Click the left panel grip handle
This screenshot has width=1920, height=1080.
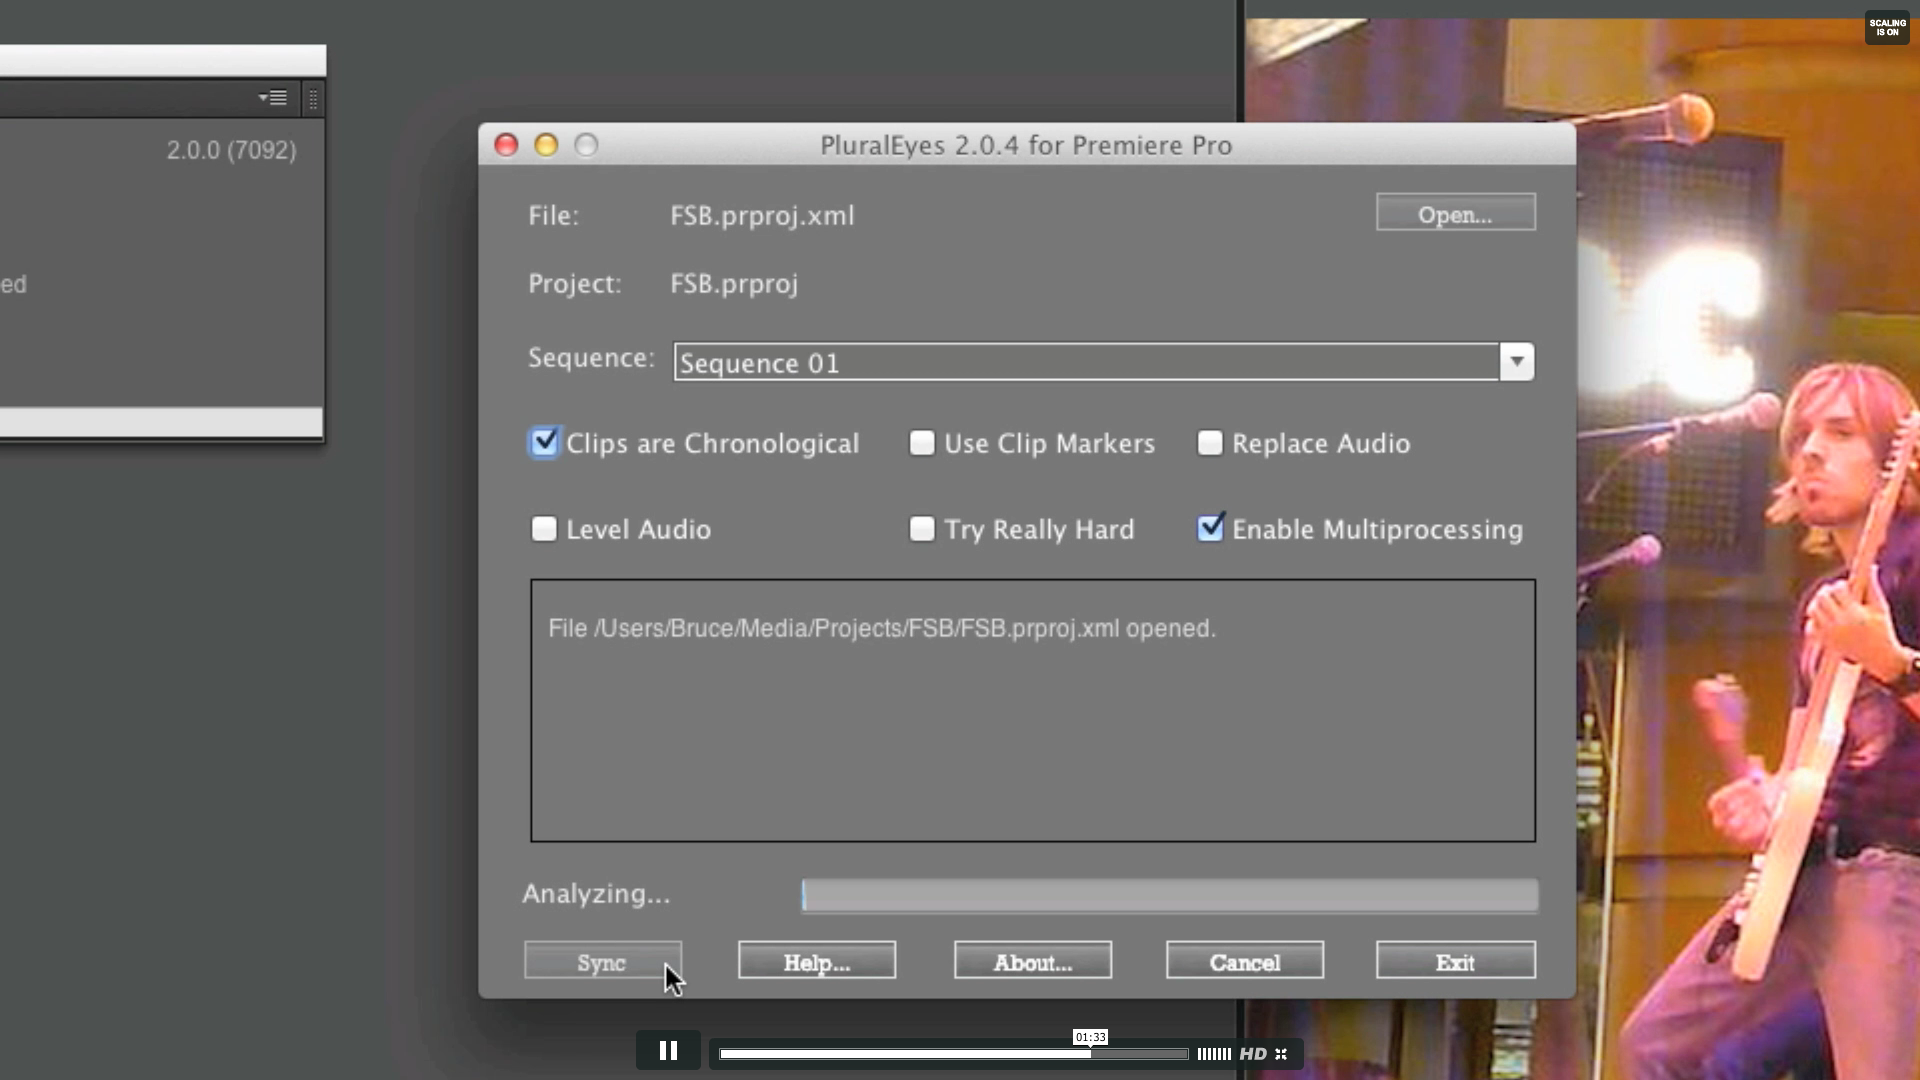point(313,99)
